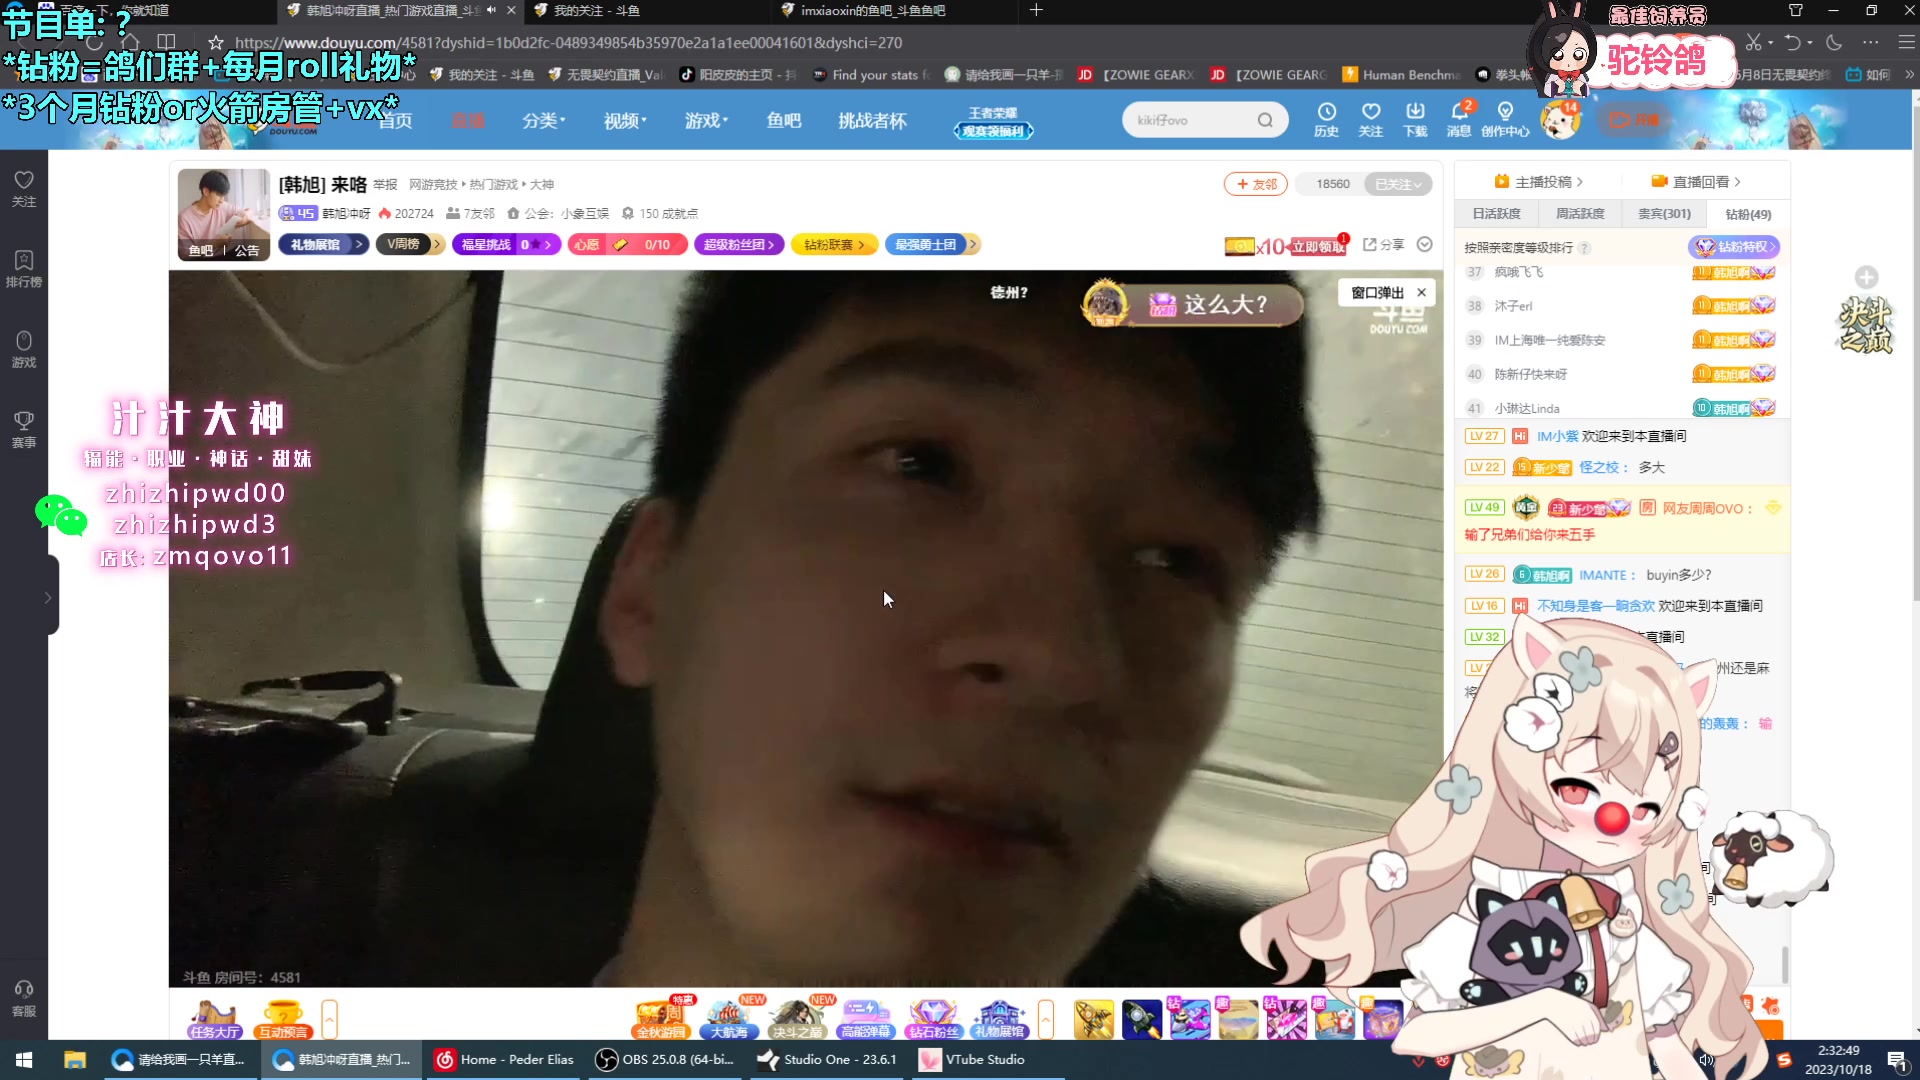Send the golden rocket gift
Viewport: 1920px width, 1080px height.
1094,1019
